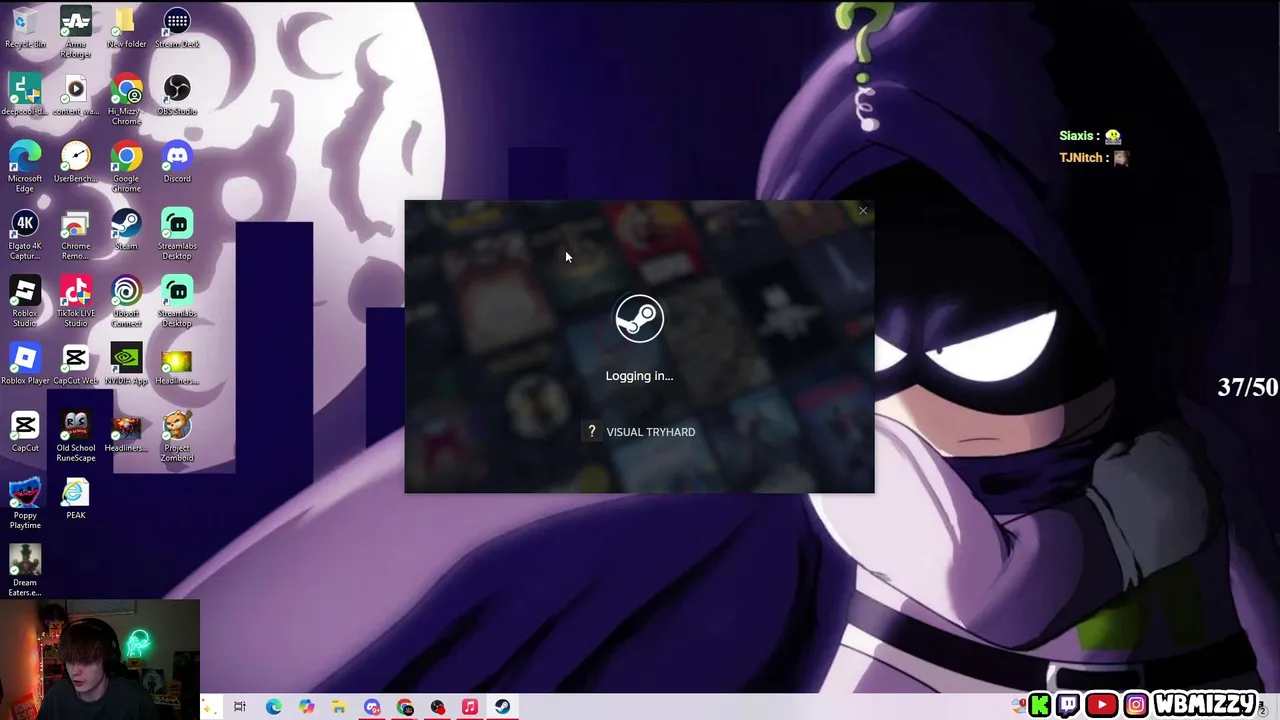Close the Steam login window
The image size is (1280, 720).
(x=863, y=211)
